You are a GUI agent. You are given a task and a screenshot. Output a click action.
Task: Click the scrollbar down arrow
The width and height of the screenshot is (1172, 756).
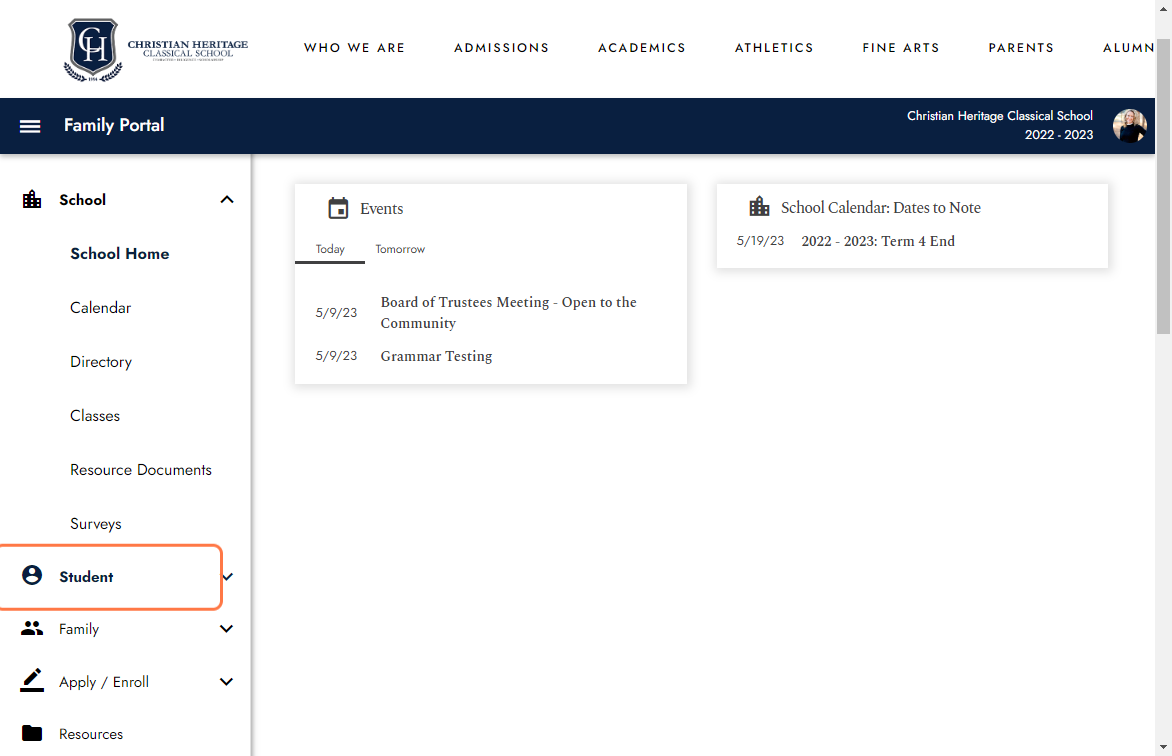pos(1163,747)
